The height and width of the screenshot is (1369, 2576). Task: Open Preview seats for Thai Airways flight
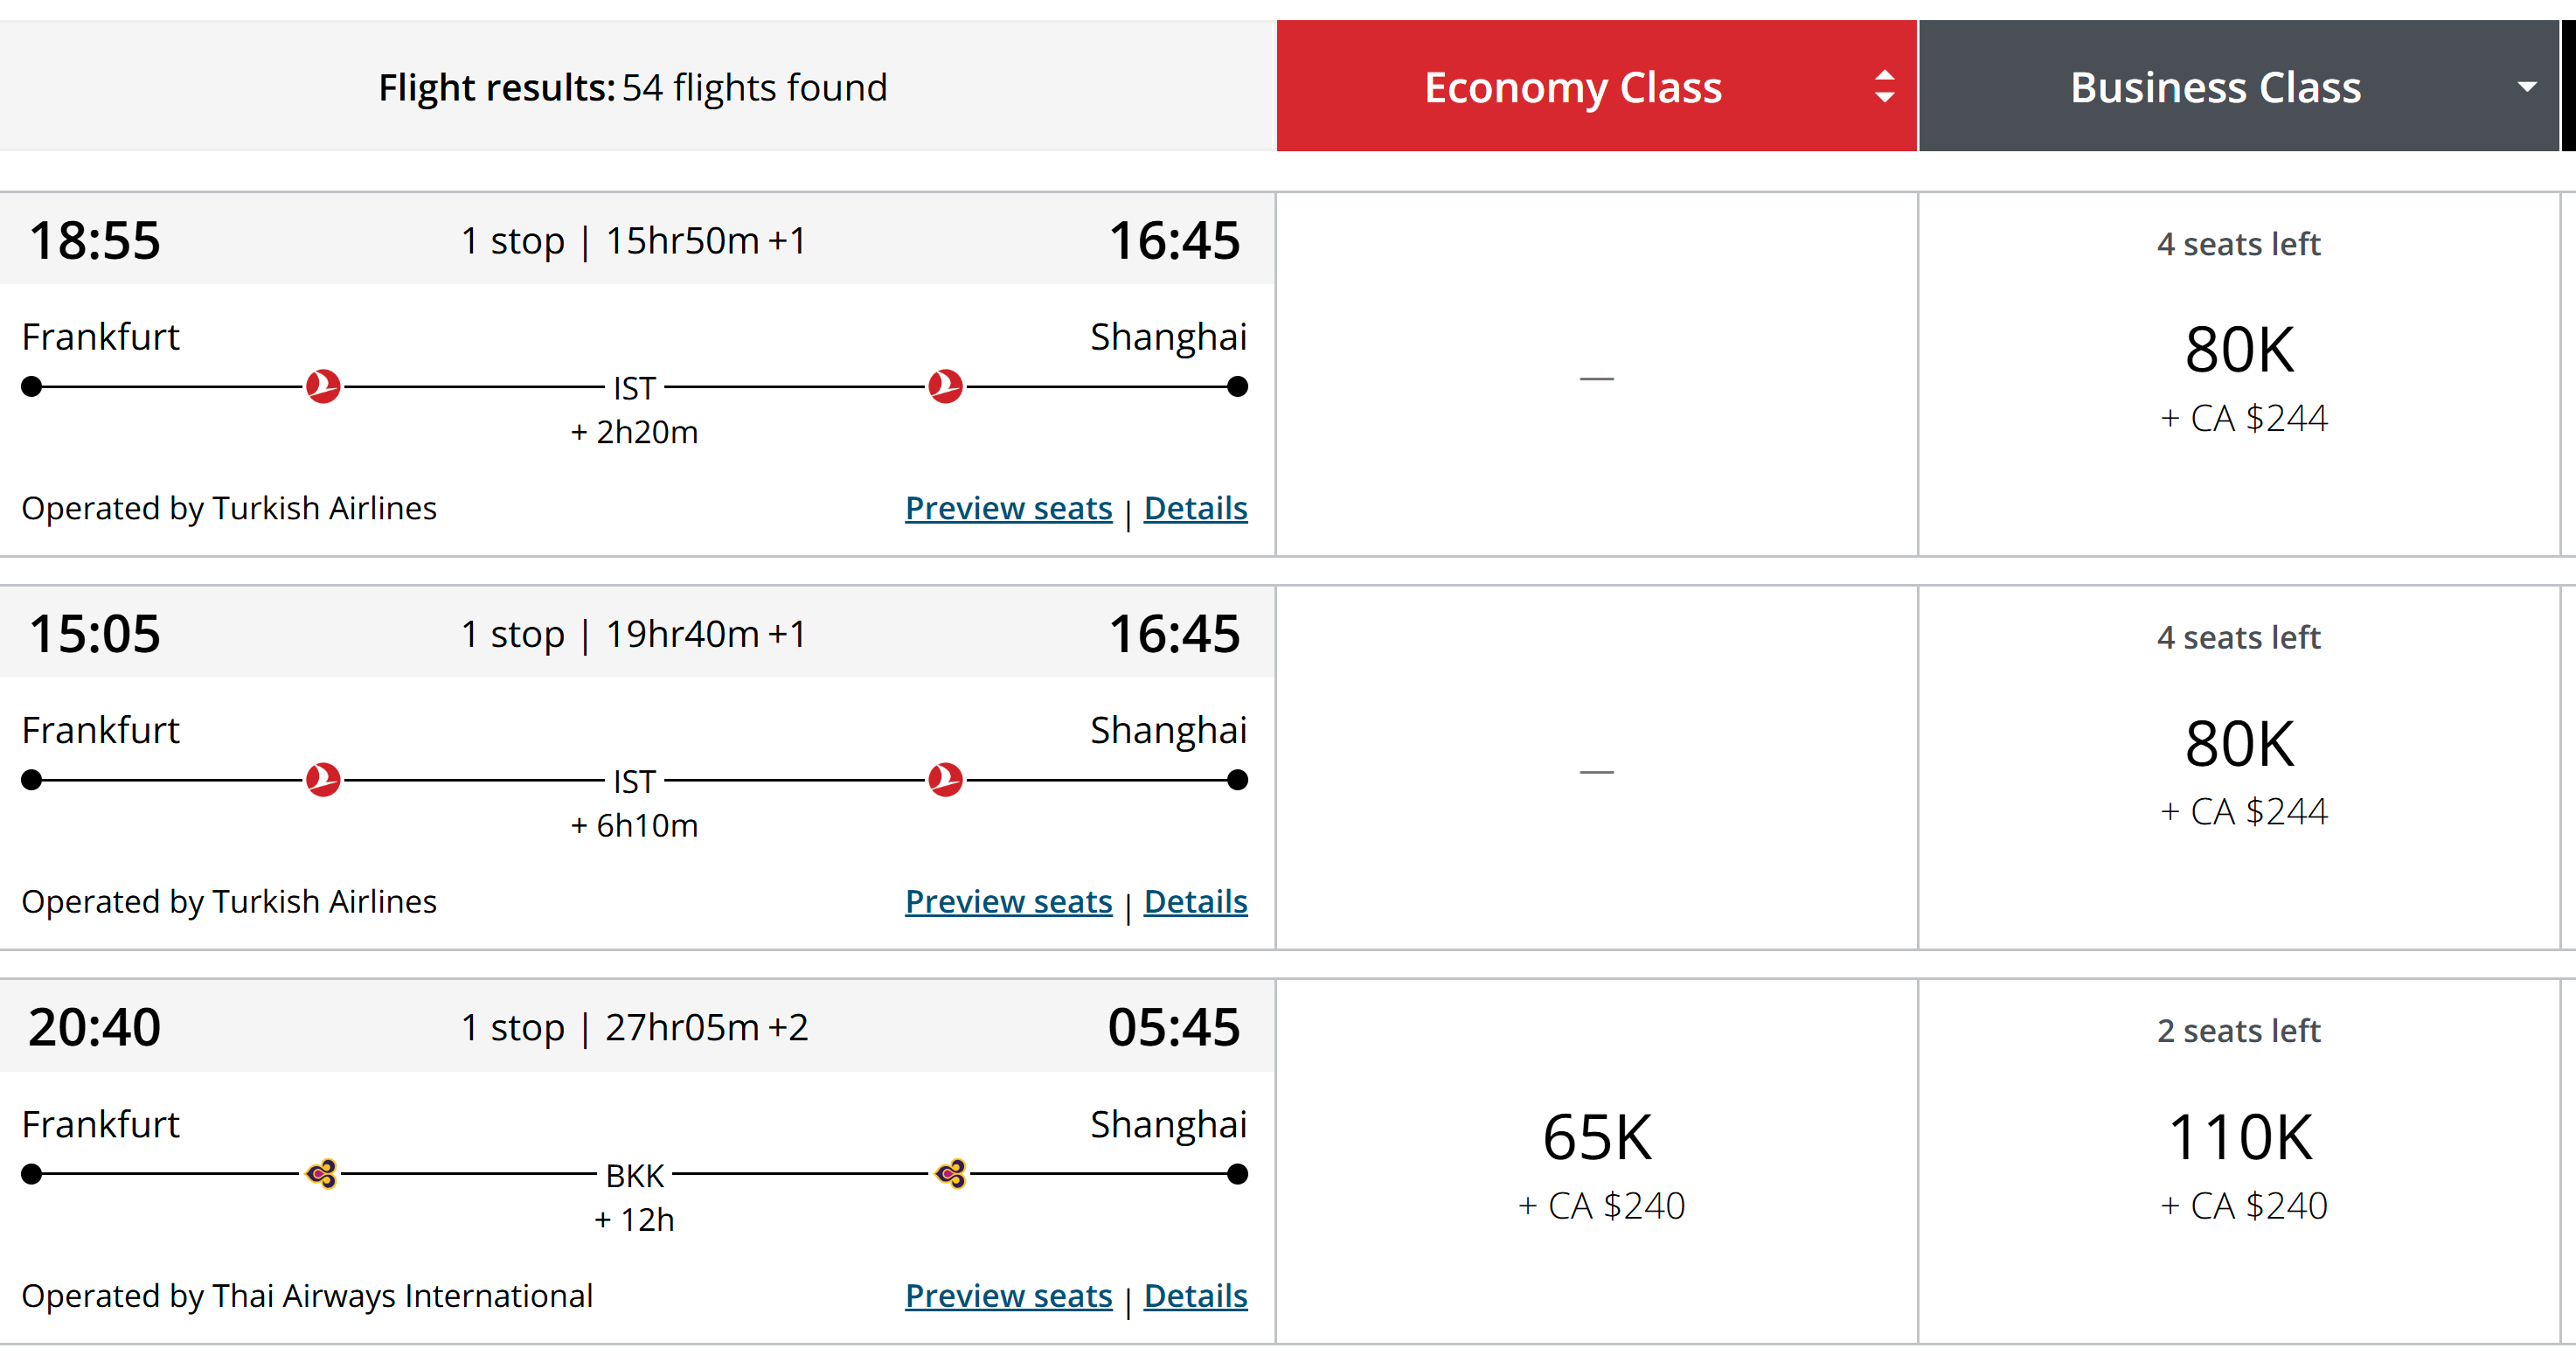1008,1295
